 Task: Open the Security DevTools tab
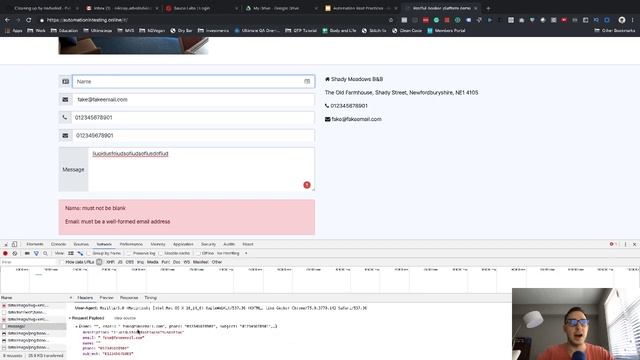(x=208, y=244)
